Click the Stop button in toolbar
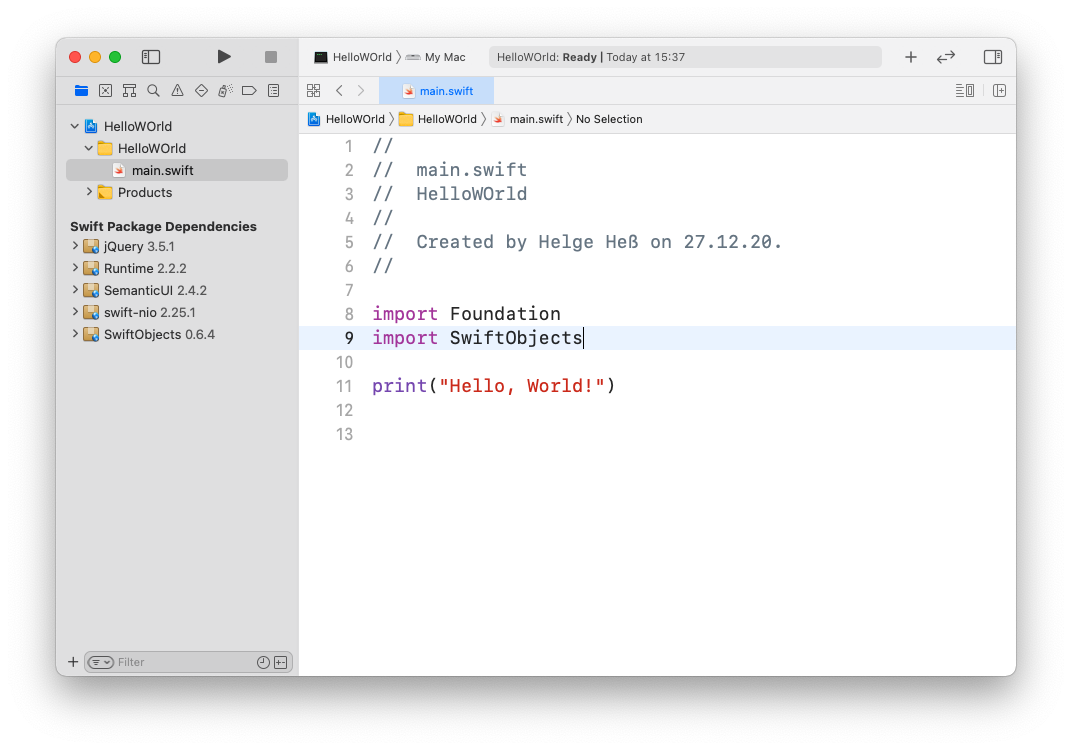The height and width of the screenshot is (750, 1072). click(271, 57)
